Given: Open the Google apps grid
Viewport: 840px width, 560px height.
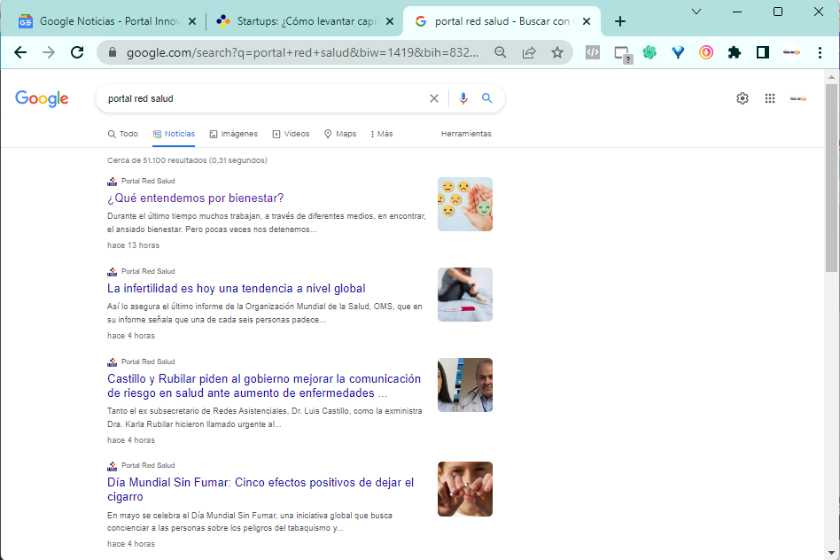Looking at the screenshot, I should [x=770, y=98].
